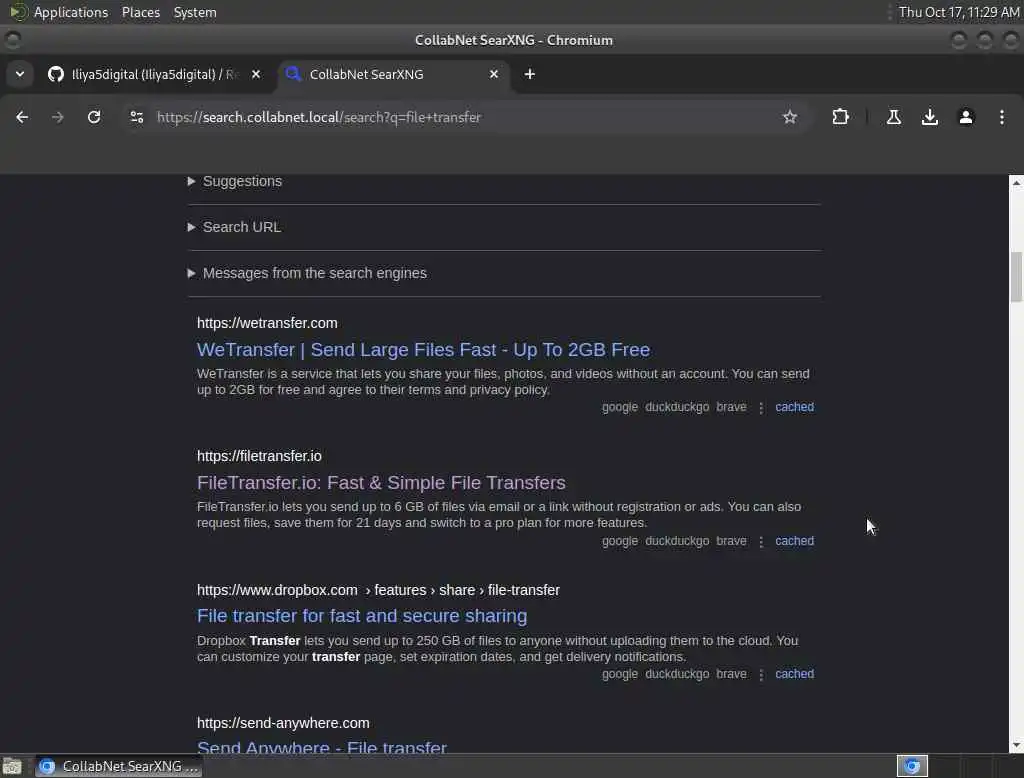
Task: Open the profile avatar menu
Action: pos(966,117)
